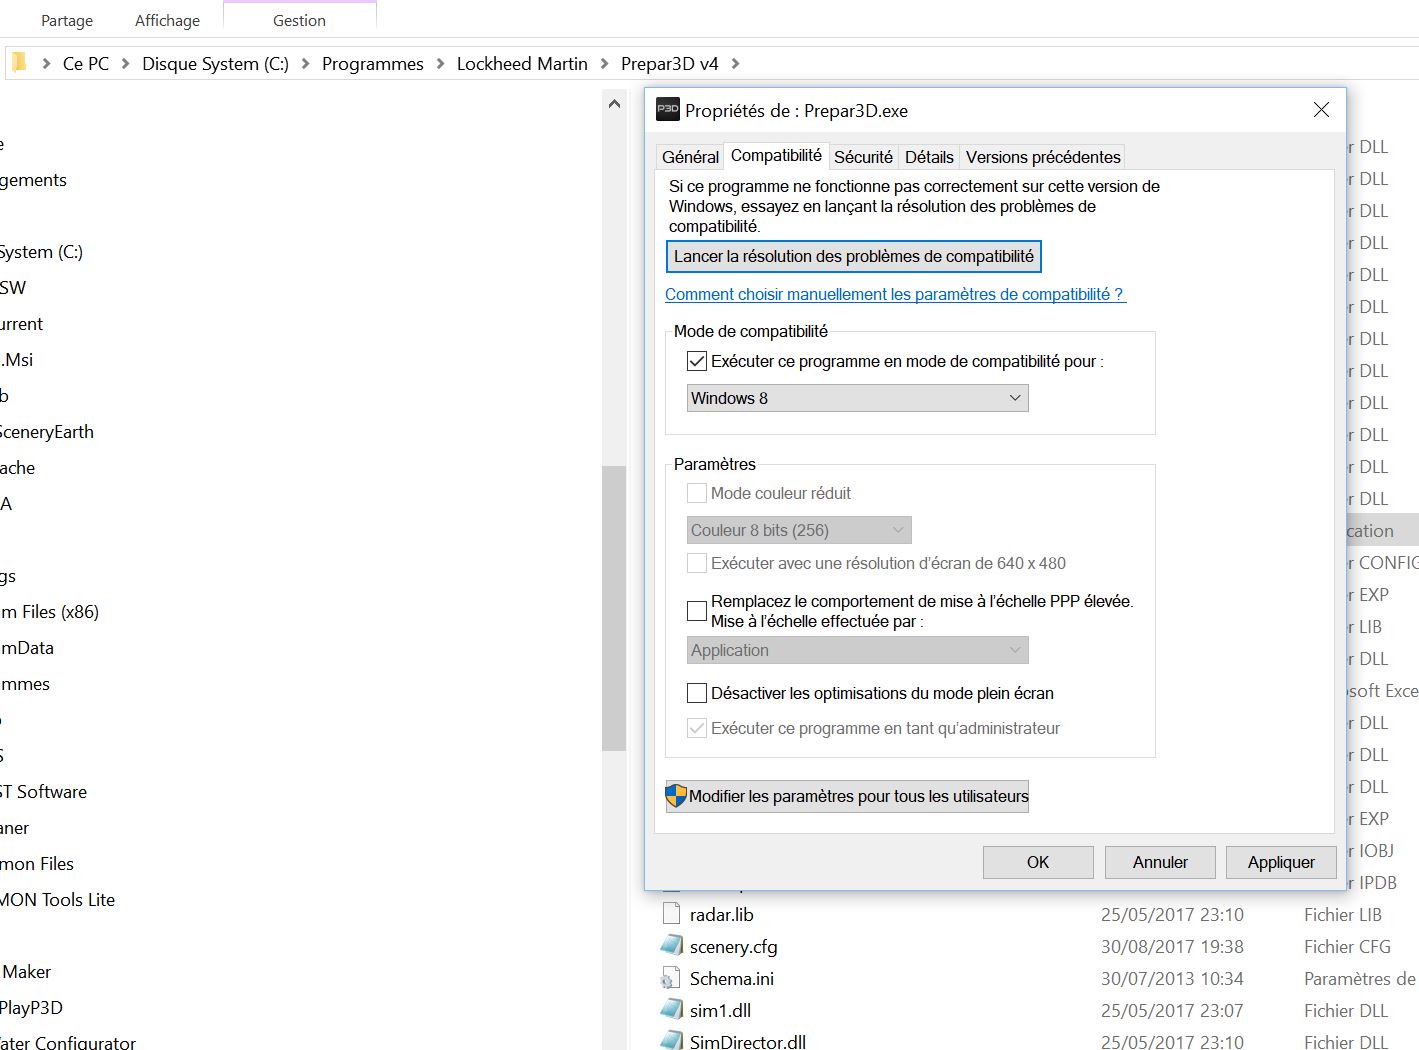Open the Sécurité tab
Image resolution: width=1419 pixels, height=1050 pixels.
pos(863,157)
